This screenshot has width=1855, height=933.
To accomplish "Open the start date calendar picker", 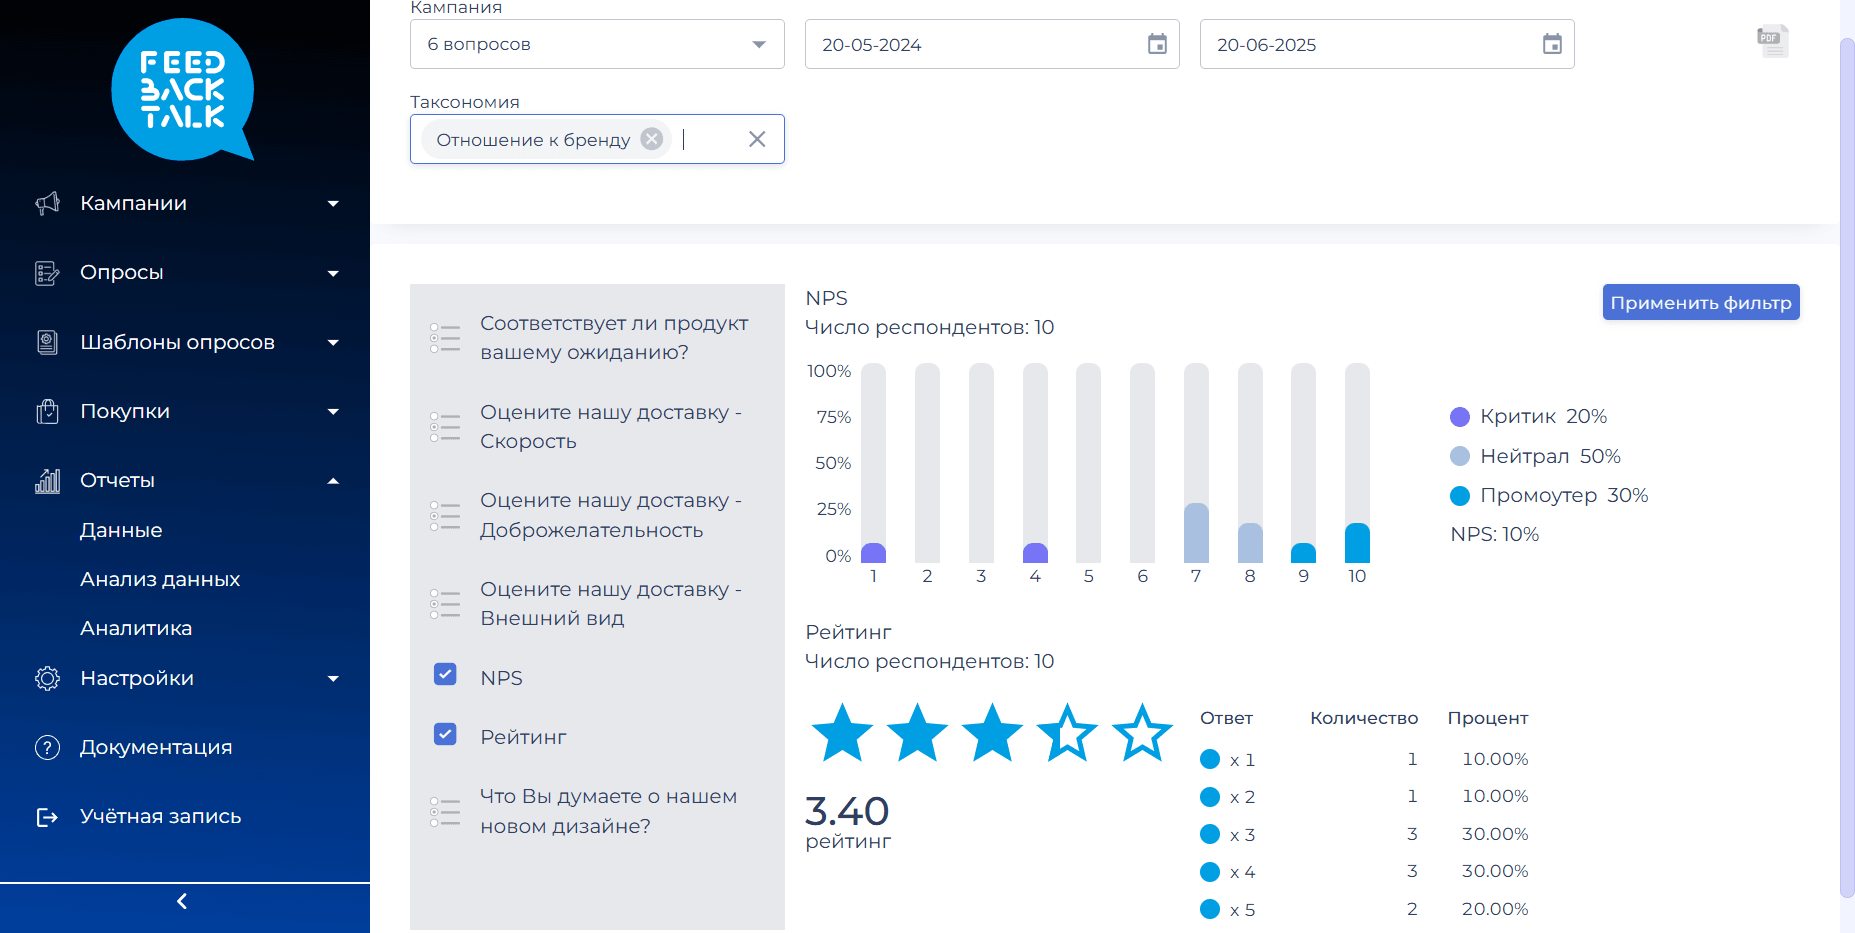I will pyautogui.click(x=1157, y=44).
